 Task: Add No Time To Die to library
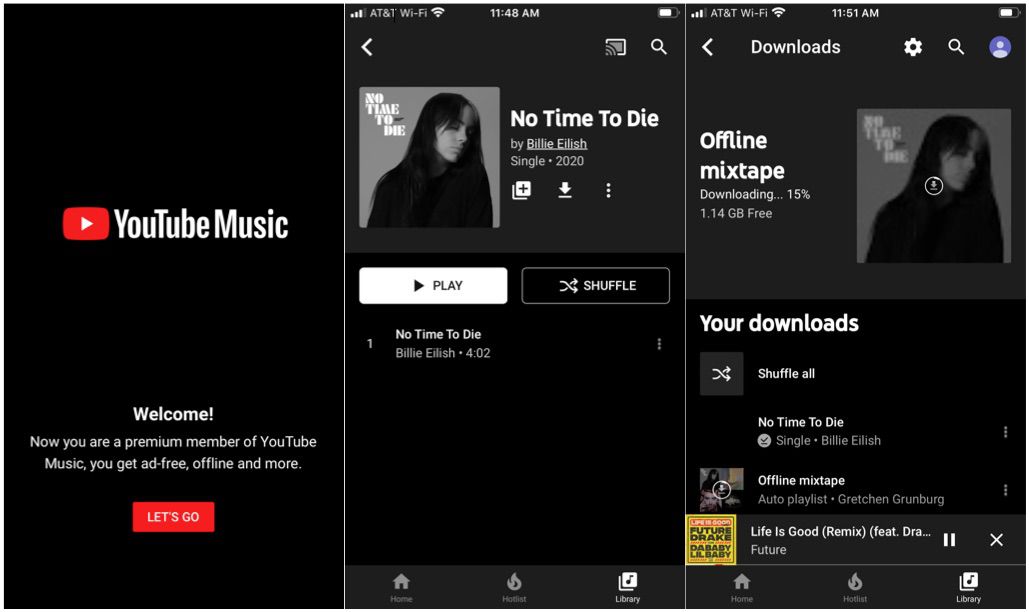[x=522, y=190]
